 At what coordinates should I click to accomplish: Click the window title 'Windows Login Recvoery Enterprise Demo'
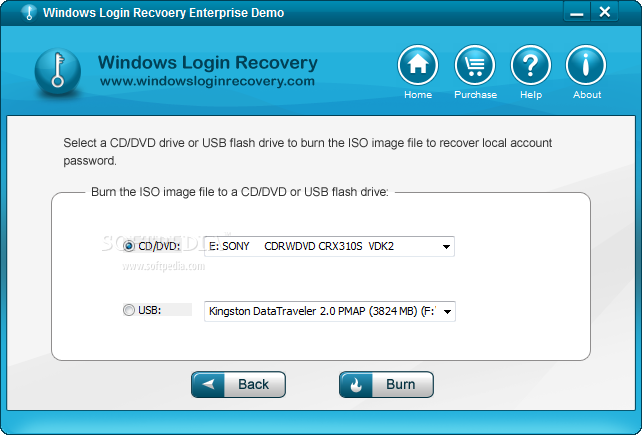(x=163, y=13)
